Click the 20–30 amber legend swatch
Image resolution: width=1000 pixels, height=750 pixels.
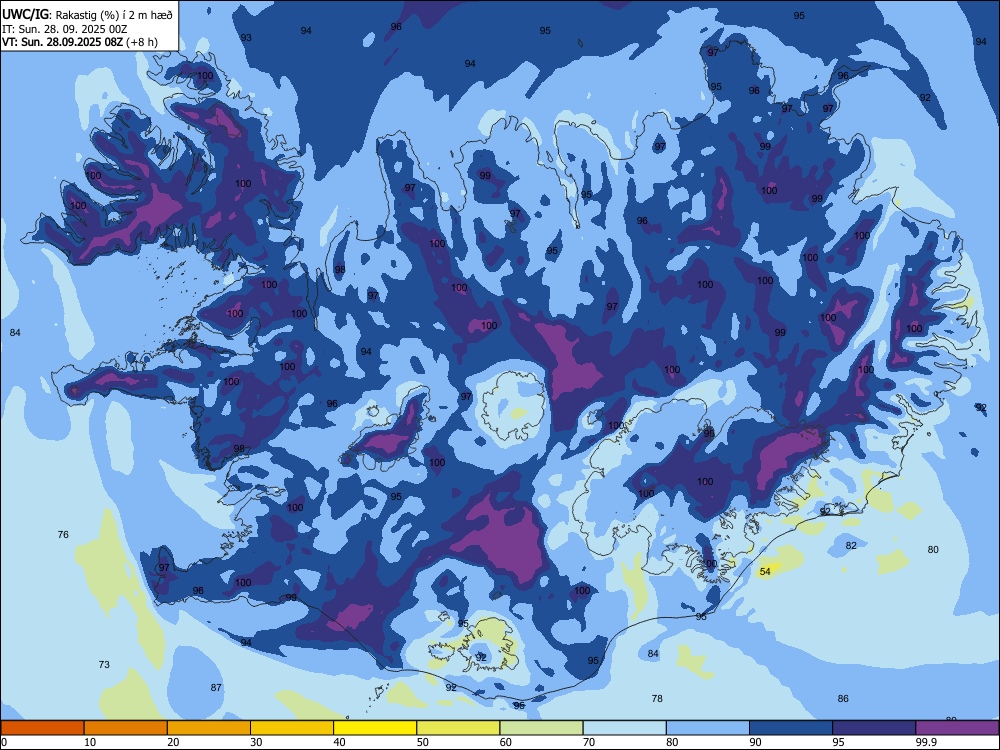209,728
